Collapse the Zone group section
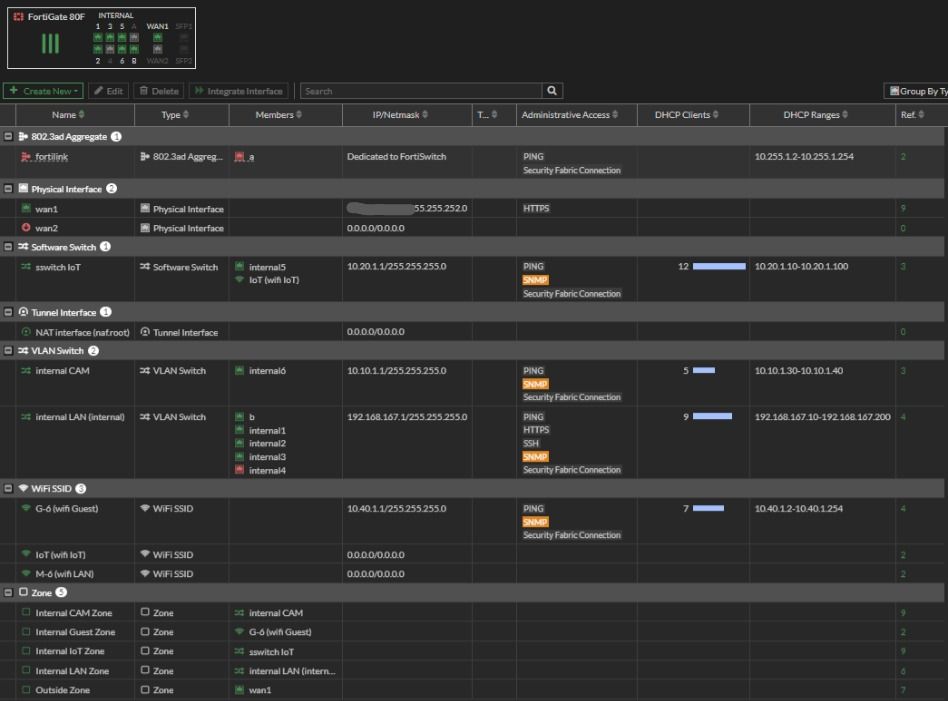Image resolution: width=948 pixels, height=701 pixels. (9, 593)
